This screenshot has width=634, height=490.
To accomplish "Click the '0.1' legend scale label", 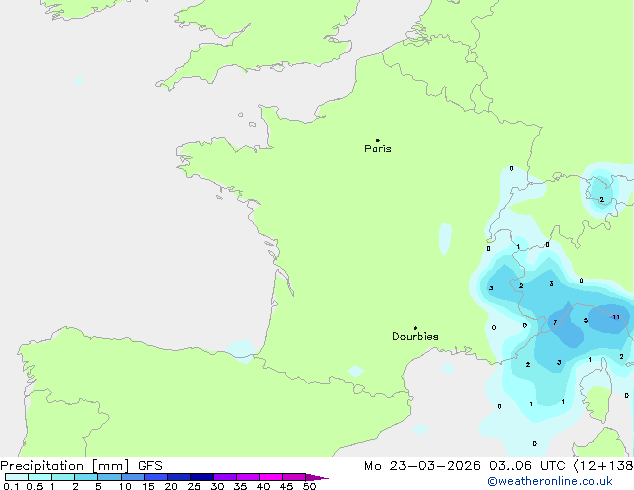I will point(11,486).
